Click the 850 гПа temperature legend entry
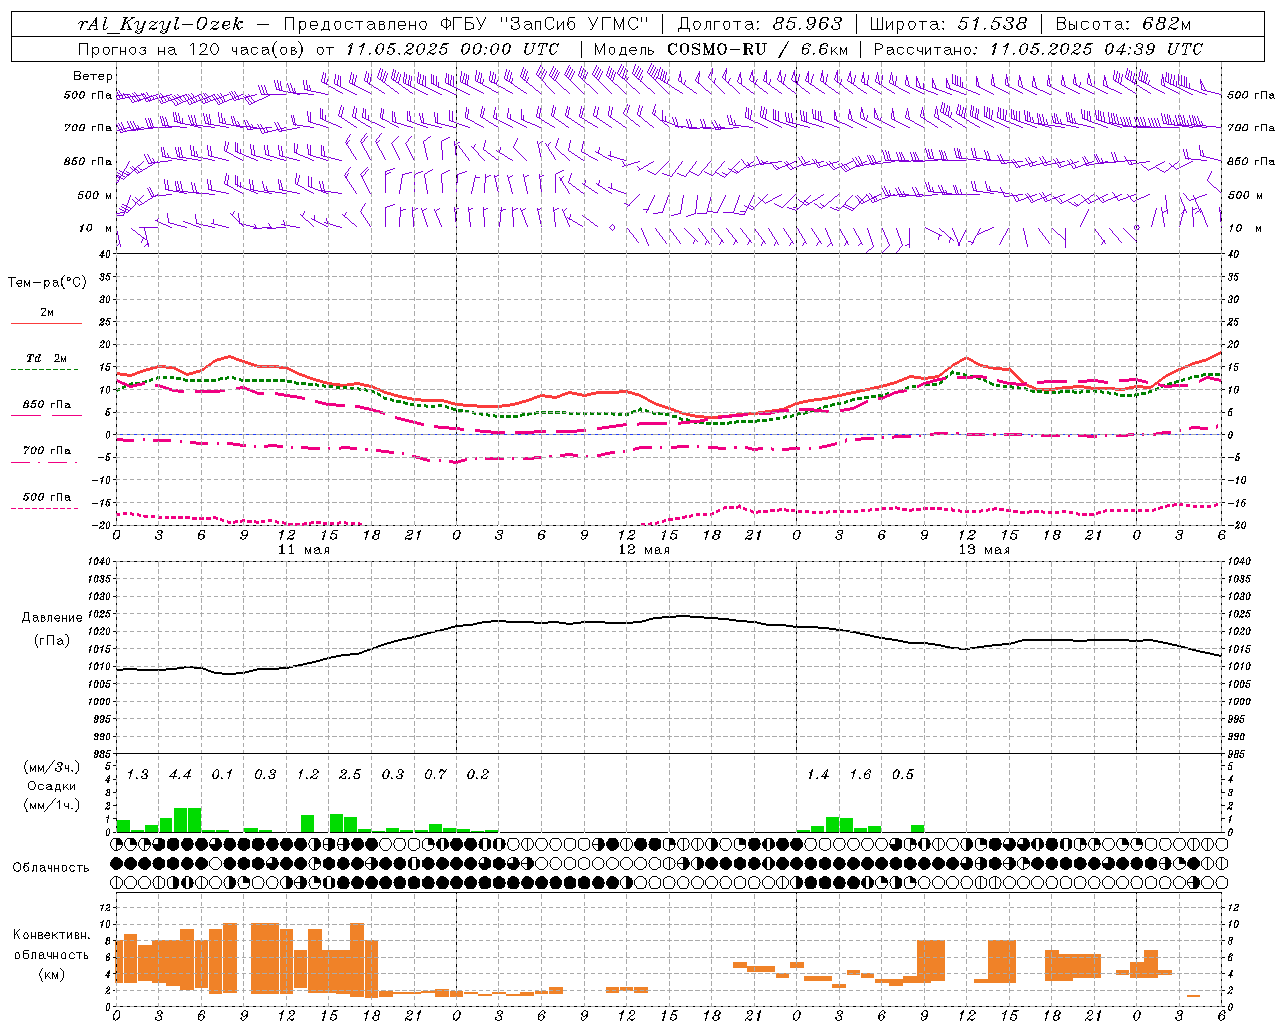Image resolution: width=1280 pixels, height=1024 pixels. [46, 405]
